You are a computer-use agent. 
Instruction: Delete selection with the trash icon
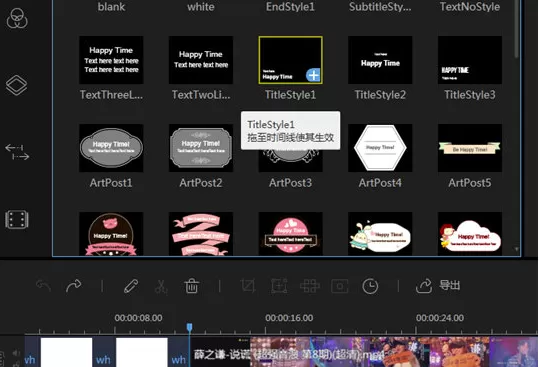[x=191, y=286]
